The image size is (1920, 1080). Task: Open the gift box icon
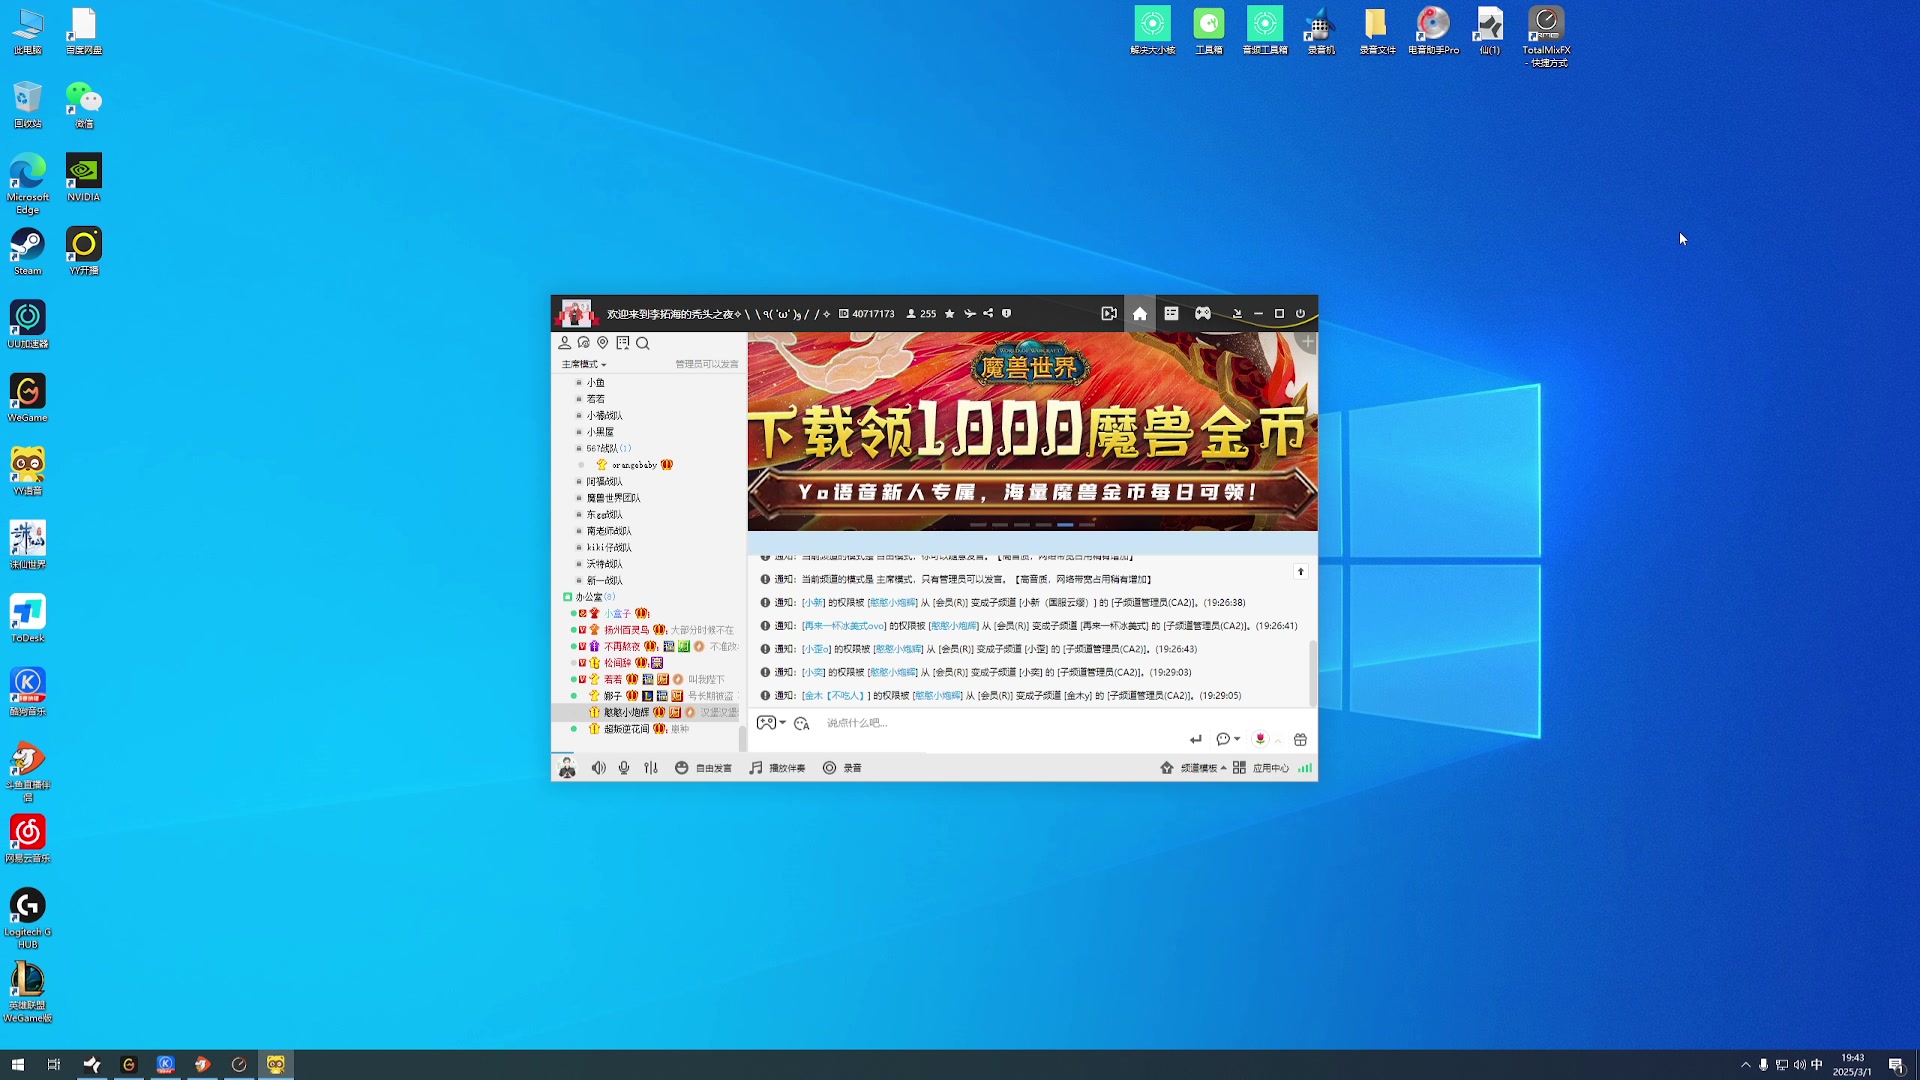tap(1300, 740)
